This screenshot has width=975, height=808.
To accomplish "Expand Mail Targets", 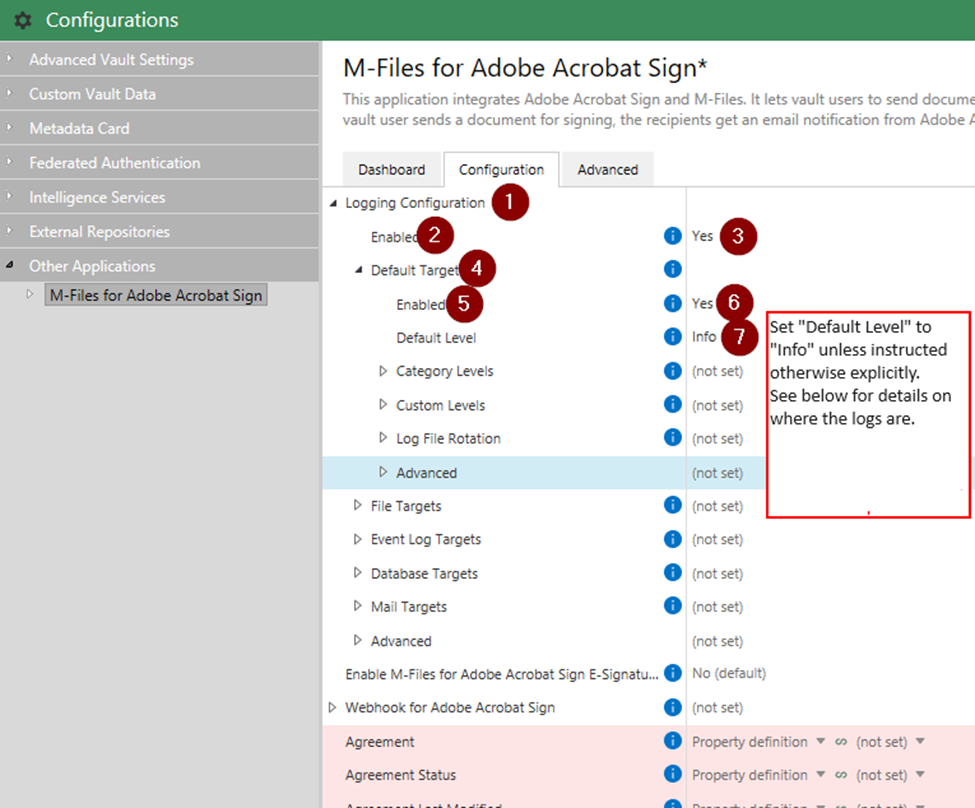I will (x=358, y=606).
